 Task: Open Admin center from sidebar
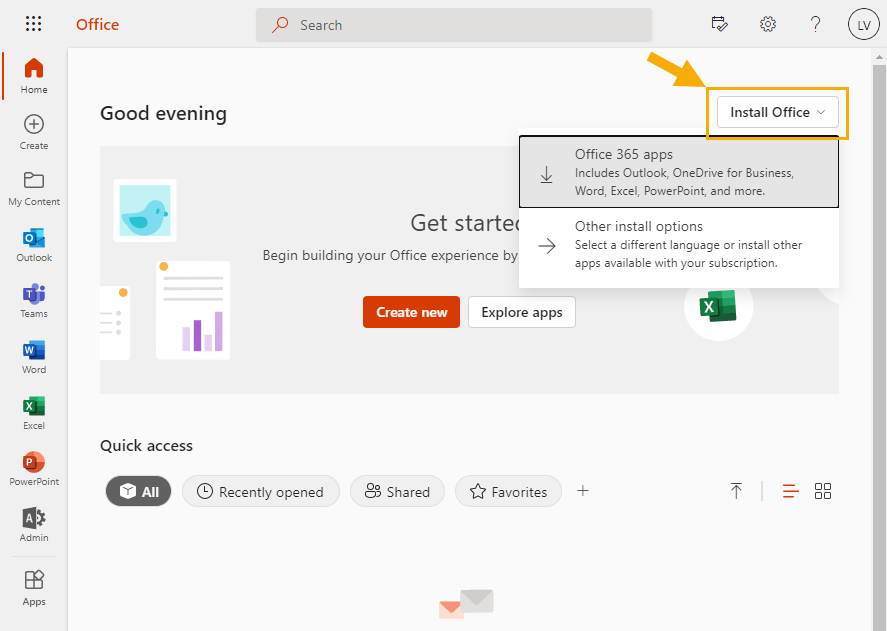[x=34, y=525]
